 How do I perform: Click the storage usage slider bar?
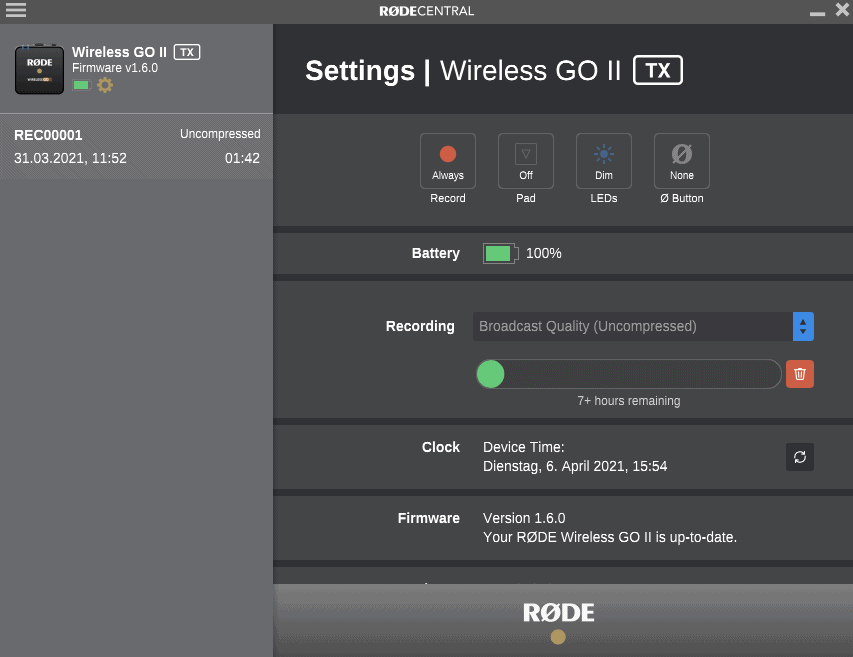point(629,374)
